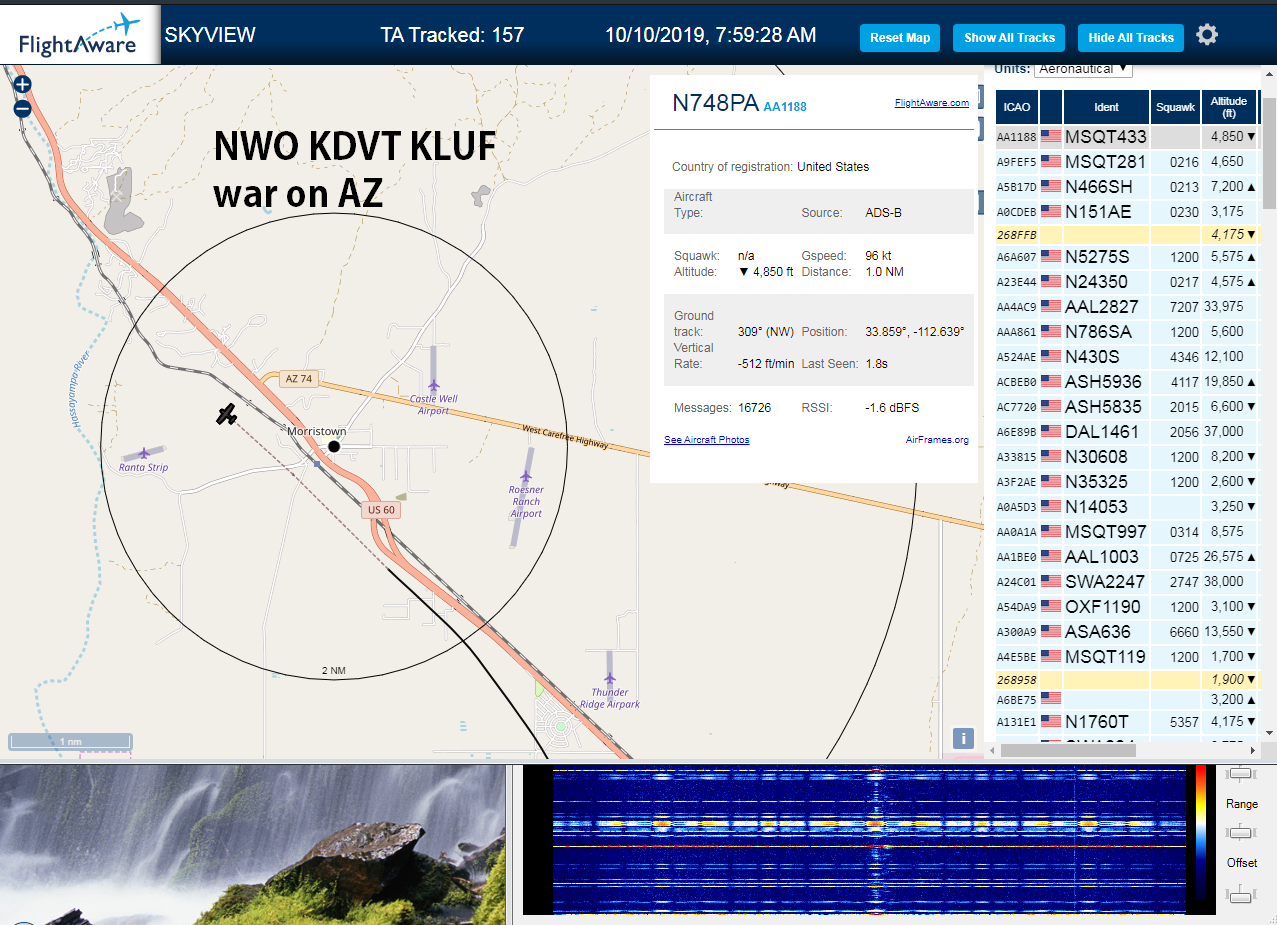Click the waterfall spectrum display
This screenshot has height=925, width=1277.
[868, 840]
